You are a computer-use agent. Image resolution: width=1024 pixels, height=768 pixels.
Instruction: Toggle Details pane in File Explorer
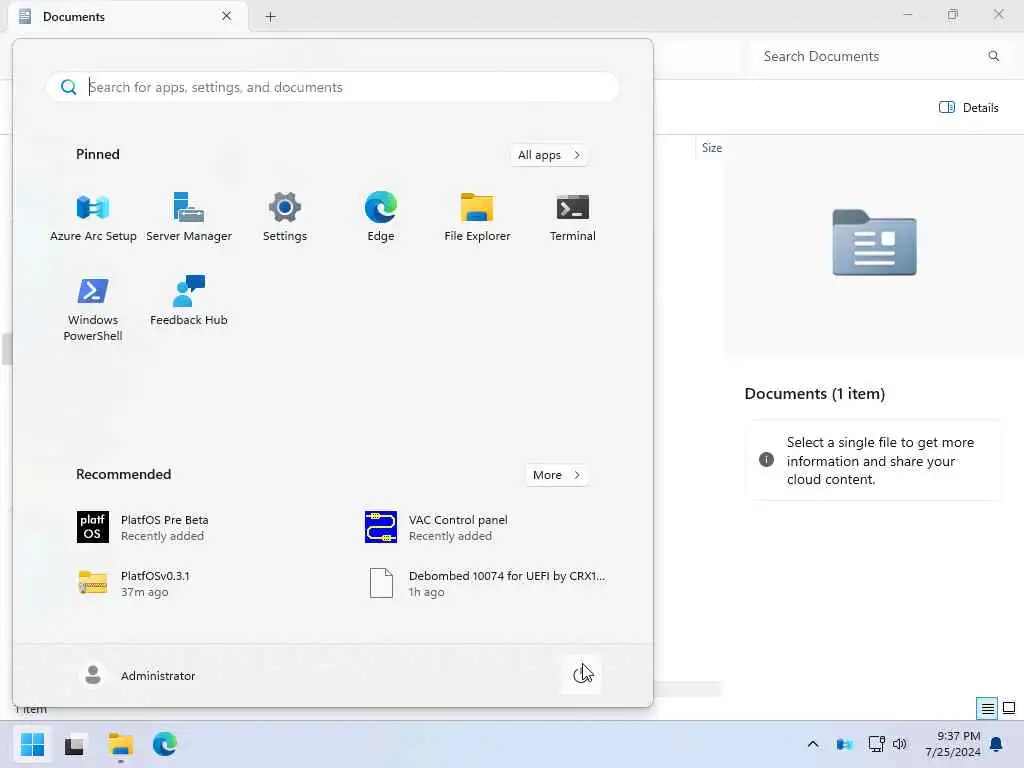[968, 108]
